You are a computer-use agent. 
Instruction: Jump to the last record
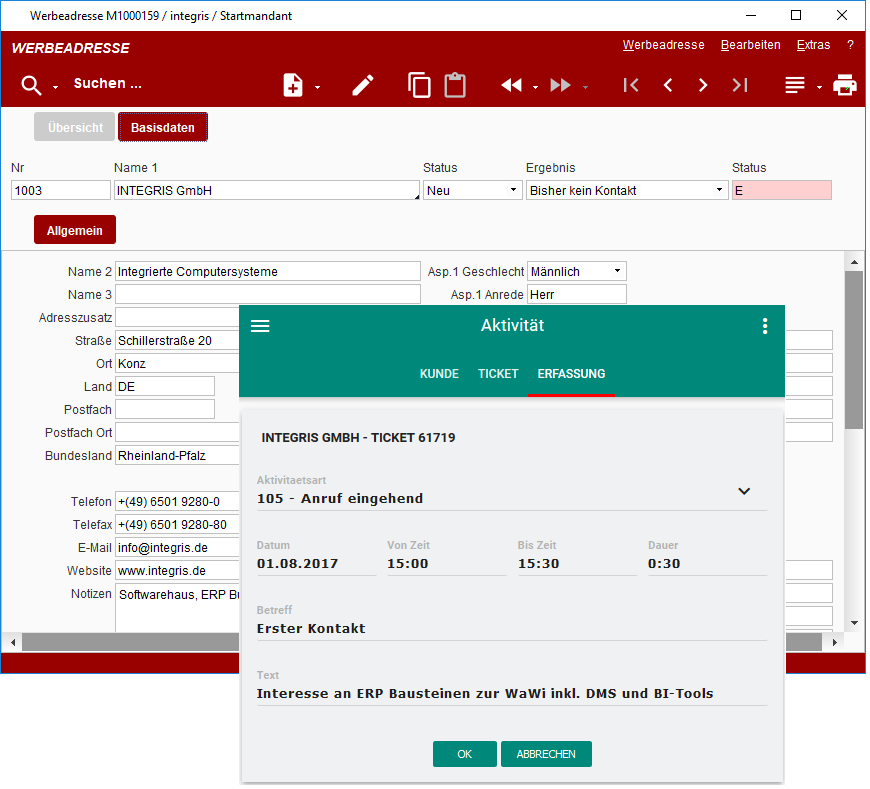click(740, 85)
